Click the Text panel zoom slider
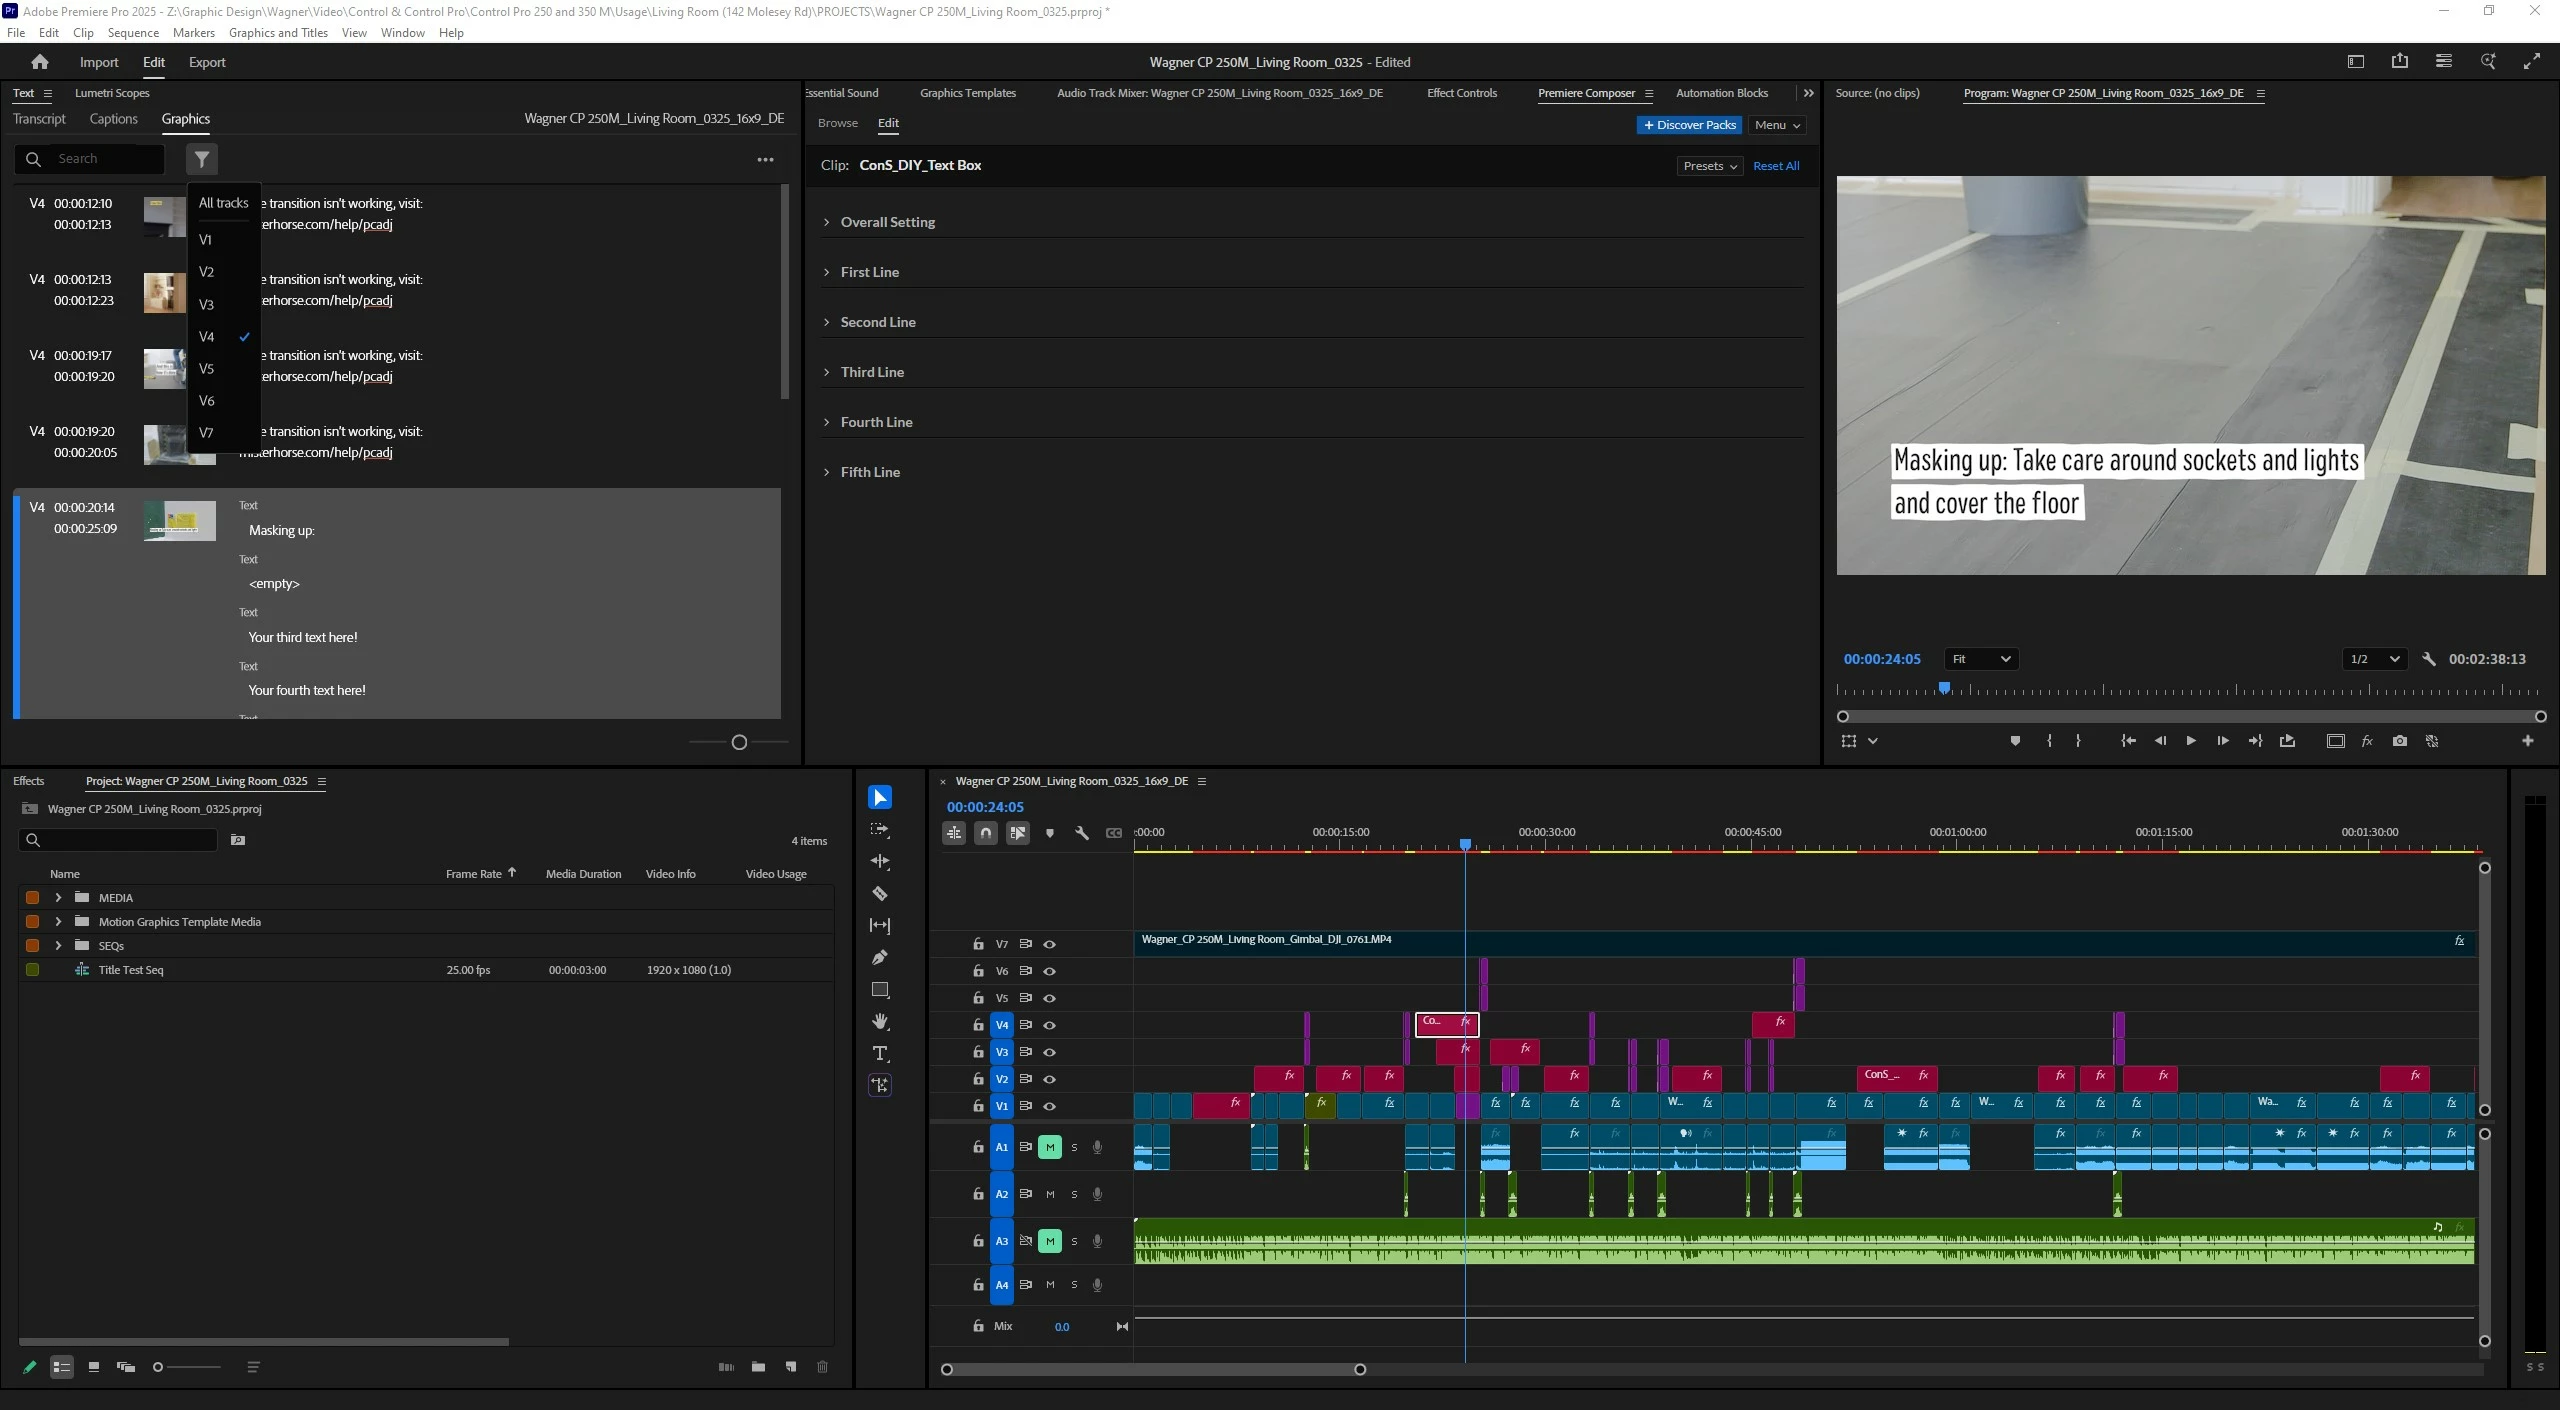This screenshot has height=1410, width=2560. [739, 742]
